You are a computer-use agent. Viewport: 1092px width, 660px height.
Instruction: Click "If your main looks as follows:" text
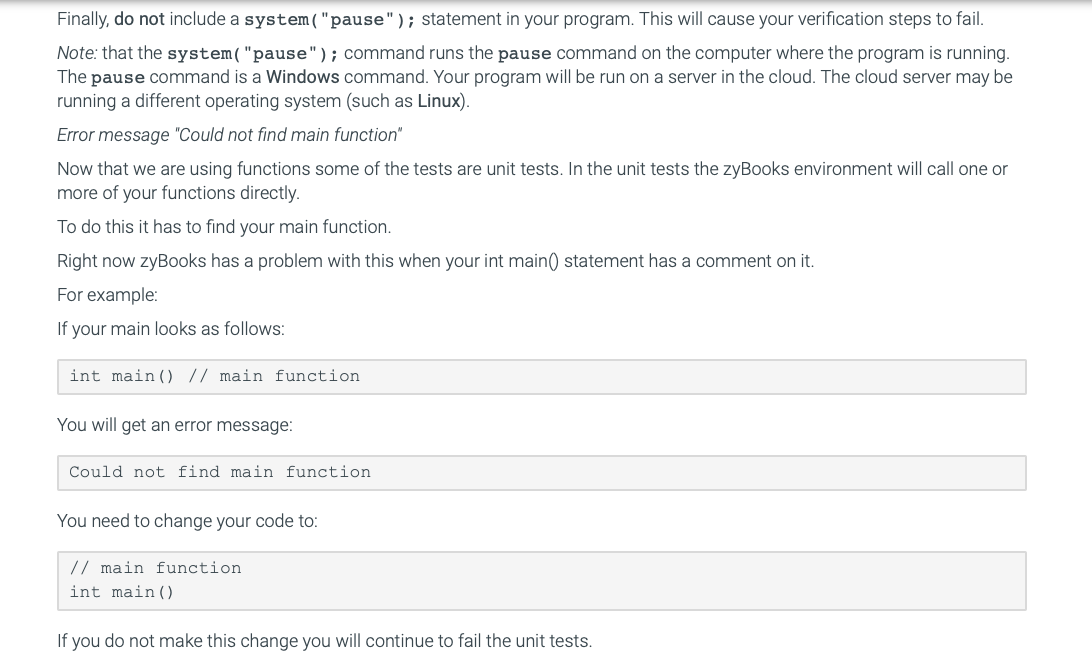pyautogui.click(x=170, y=329)
